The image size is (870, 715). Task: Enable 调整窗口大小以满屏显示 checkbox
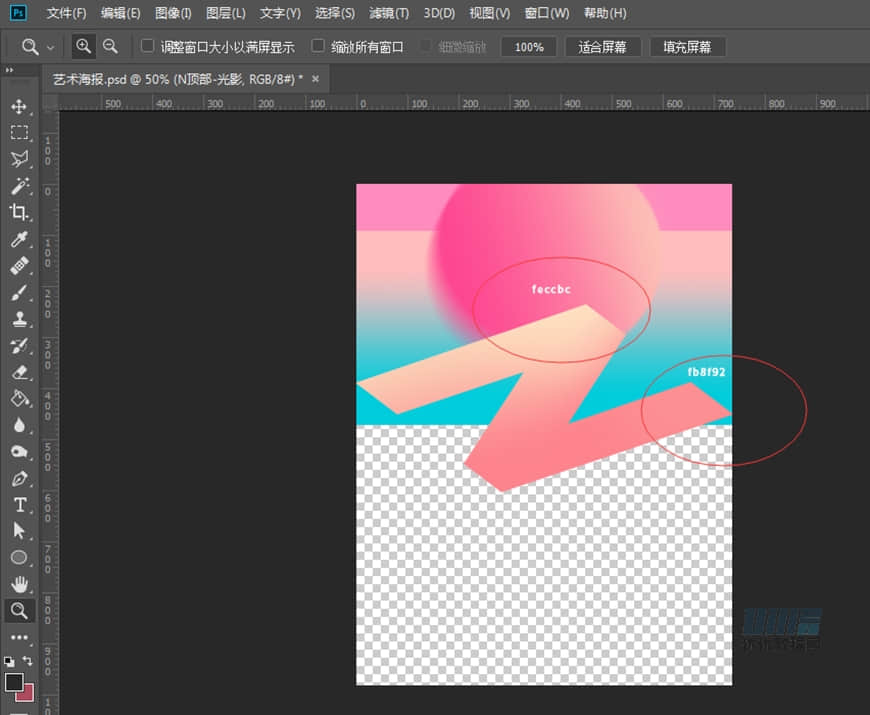pos(148,46)
